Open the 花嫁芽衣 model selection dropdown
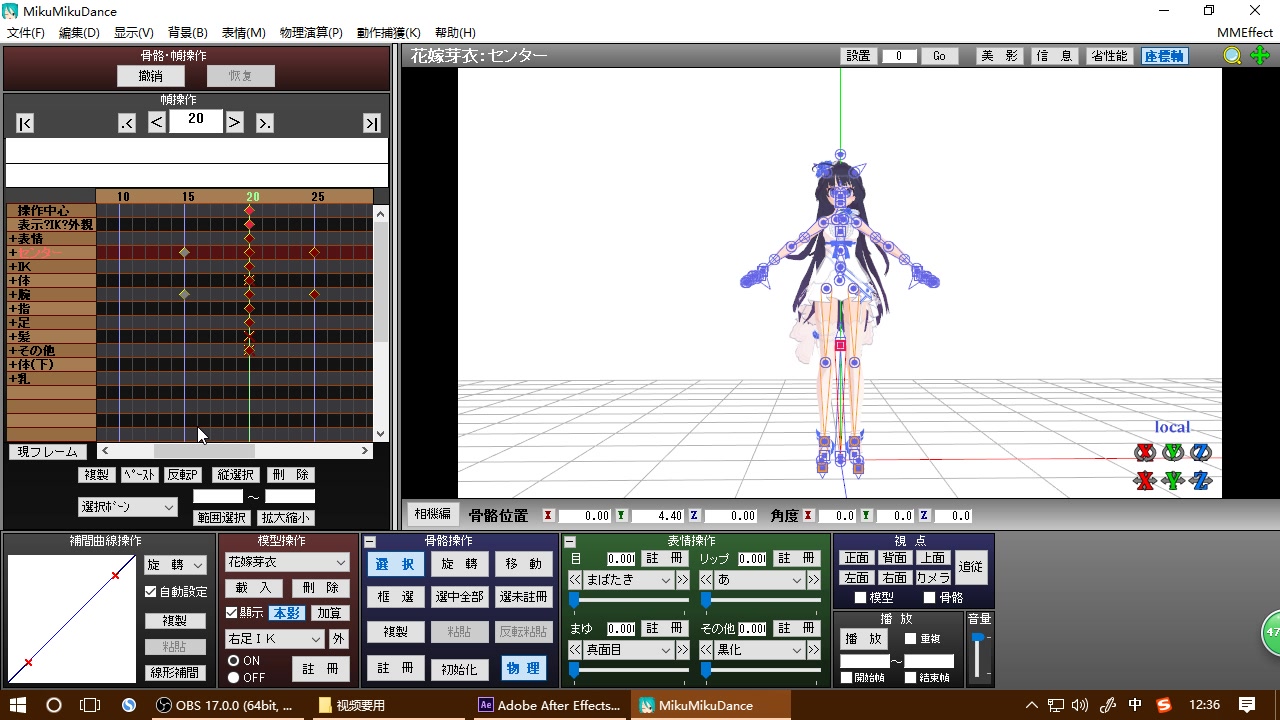This screenshot has width=1280, height=720. [286, 563]
